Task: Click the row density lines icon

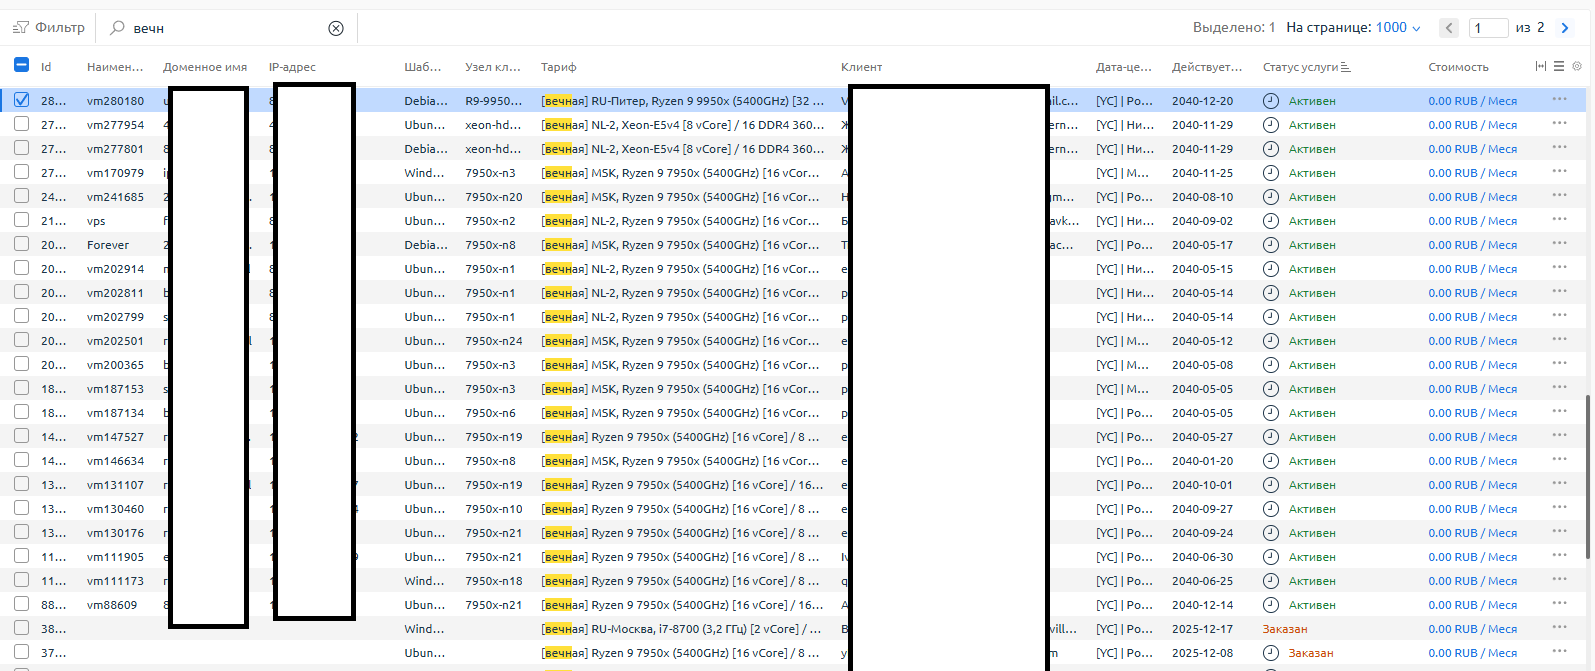Action: pyautogui.click(x=1558, y=66)
